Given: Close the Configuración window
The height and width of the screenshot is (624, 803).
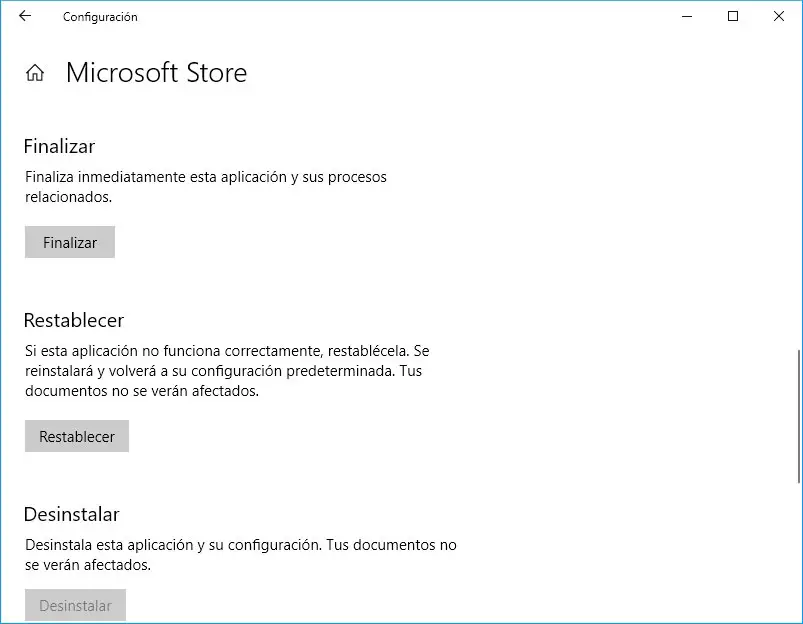Looking at the screenshot, I should pos(779,17).
